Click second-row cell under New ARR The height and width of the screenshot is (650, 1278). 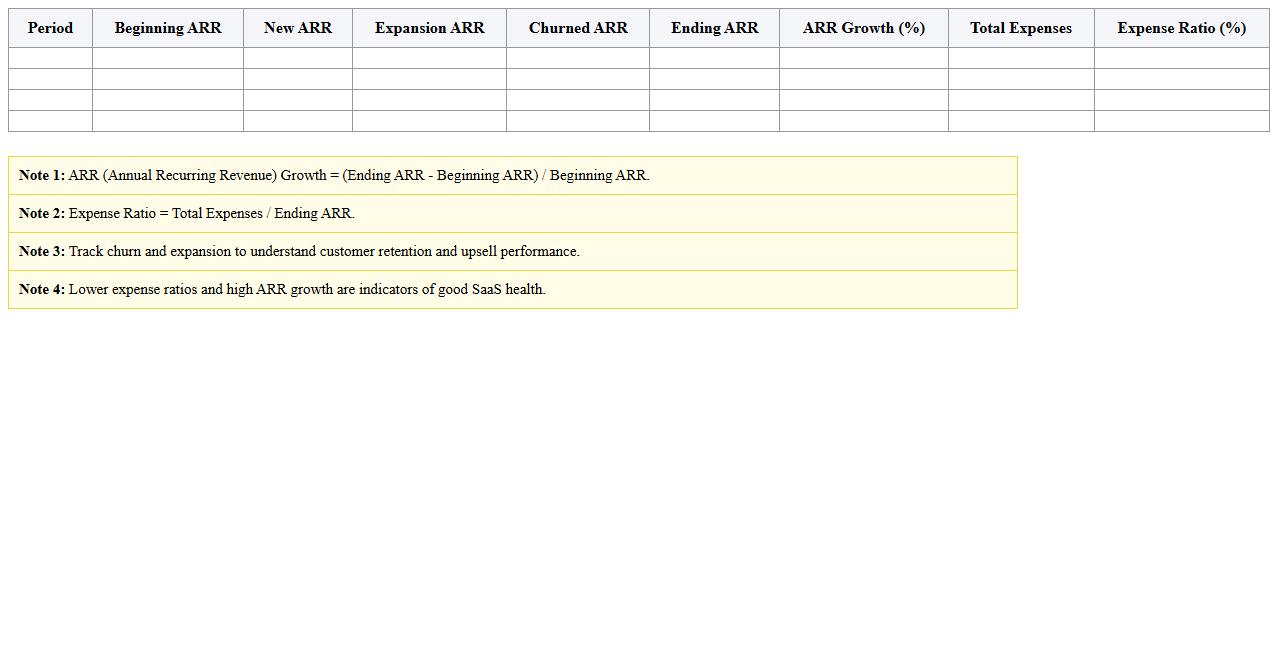[x=298, y=79]
